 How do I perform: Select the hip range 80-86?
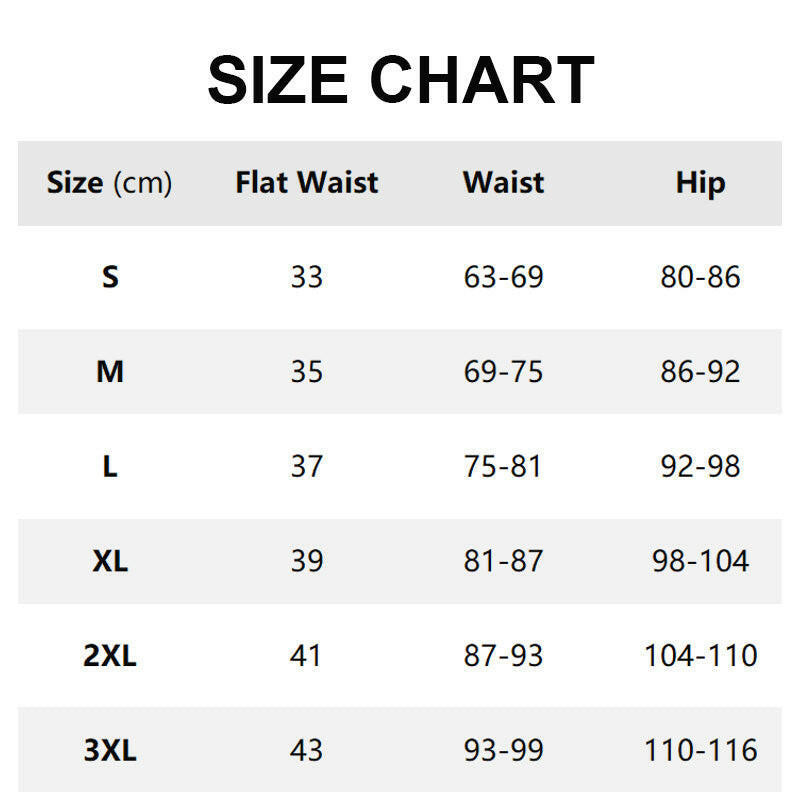[x=700, y=277]
